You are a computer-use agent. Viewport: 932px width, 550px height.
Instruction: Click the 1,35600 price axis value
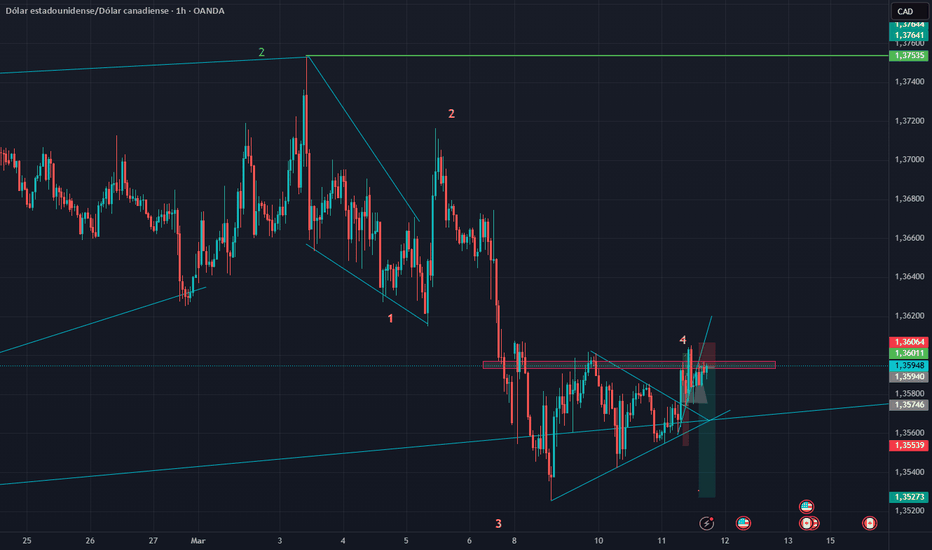pos(909,433)
